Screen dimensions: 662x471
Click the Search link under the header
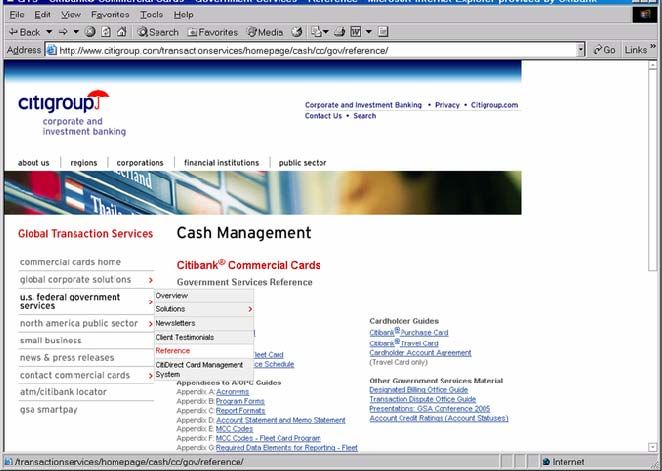click(364, 116)
